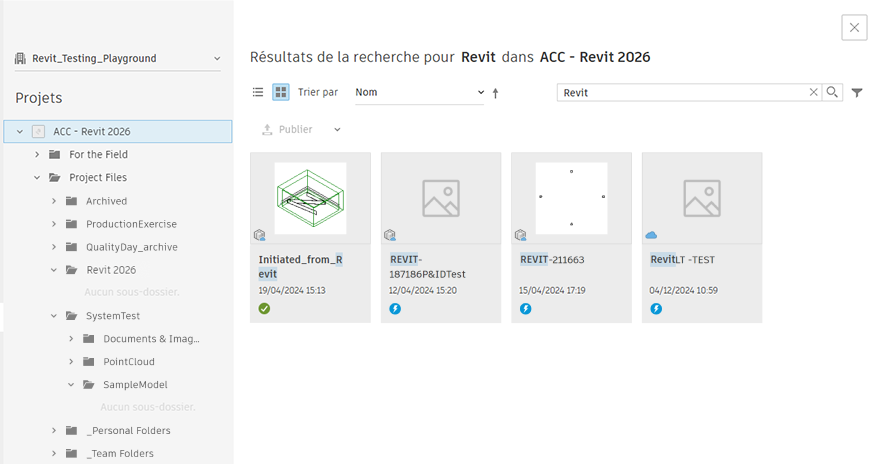
Task: Click the date 19/04/2024 15:13
Action: coord(292,291)
